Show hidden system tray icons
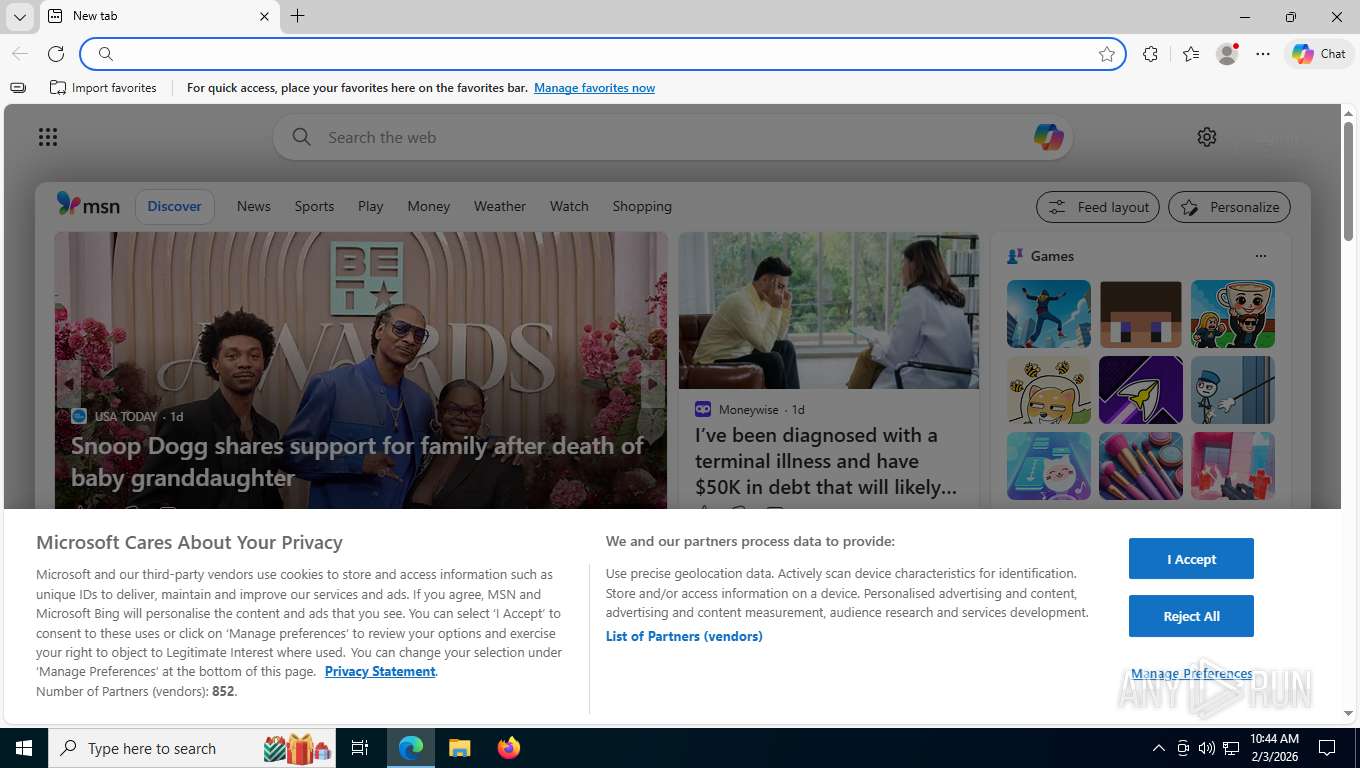The image size is (1360, 768). [1159, 748]
